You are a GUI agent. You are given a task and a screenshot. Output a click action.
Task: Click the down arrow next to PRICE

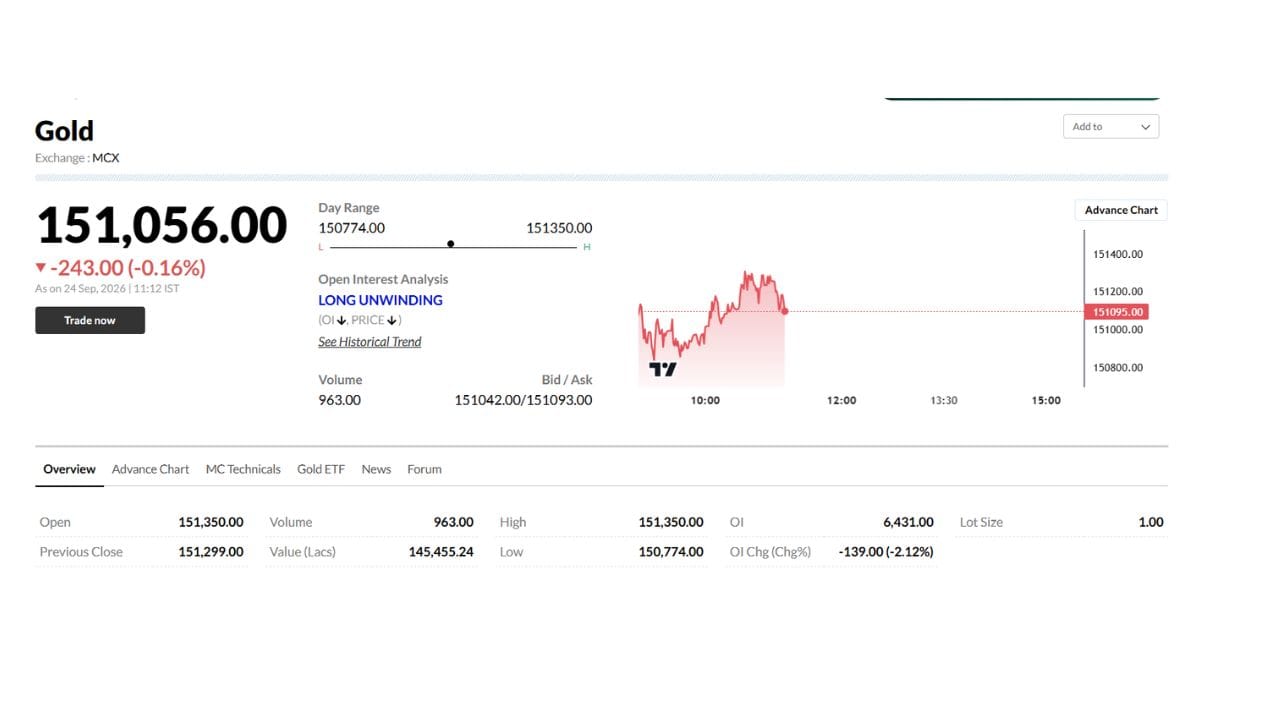coord(392,321)
